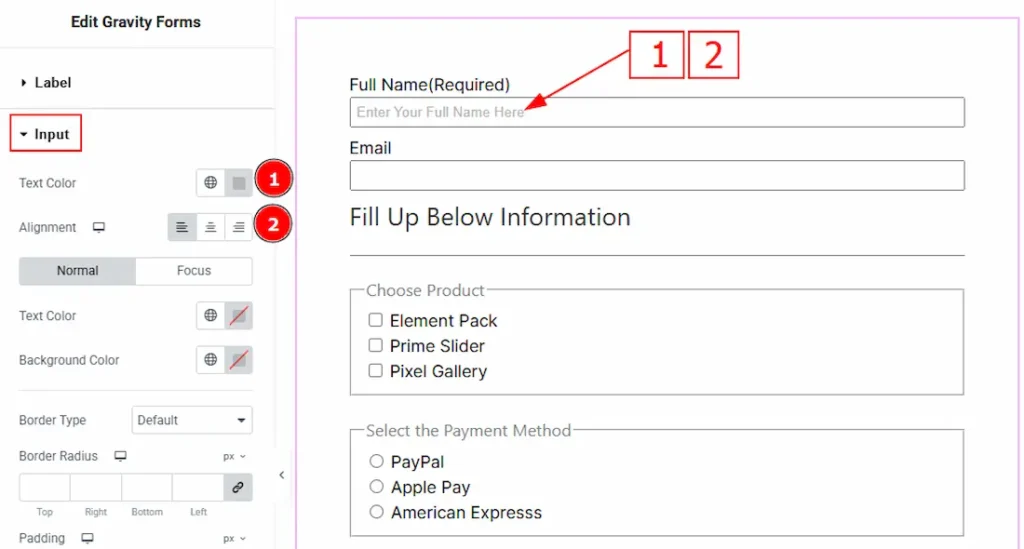The image size is (1024, 549).
Task: Switch to the Normal tab
Action: pyautogui.click(x=77, y=271)
